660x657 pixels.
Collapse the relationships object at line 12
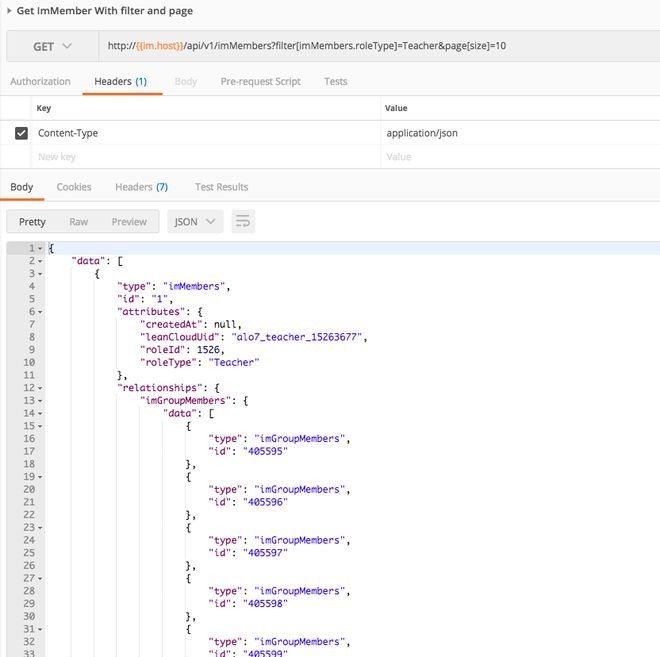40,388
